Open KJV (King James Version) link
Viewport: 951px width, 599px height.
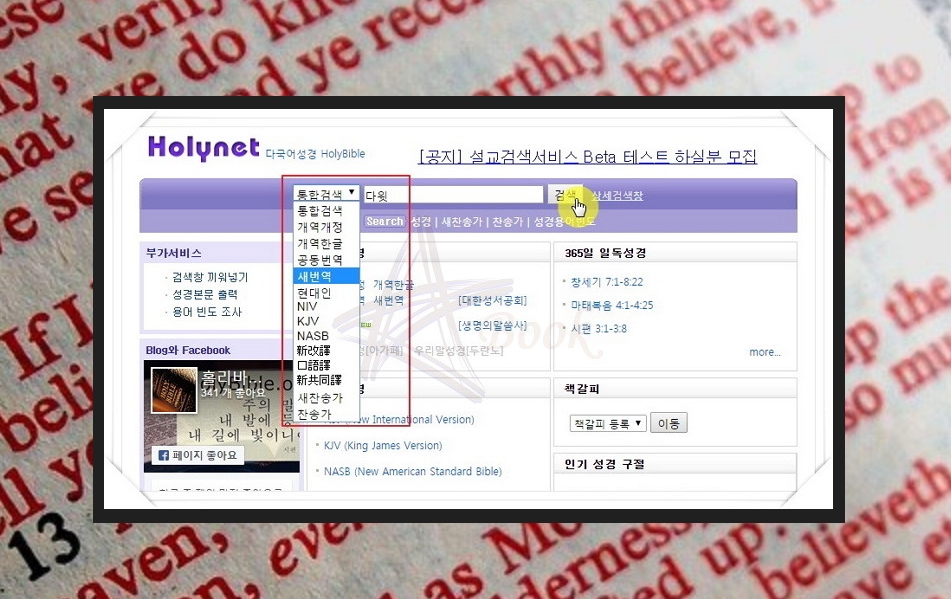pos(383,446)
